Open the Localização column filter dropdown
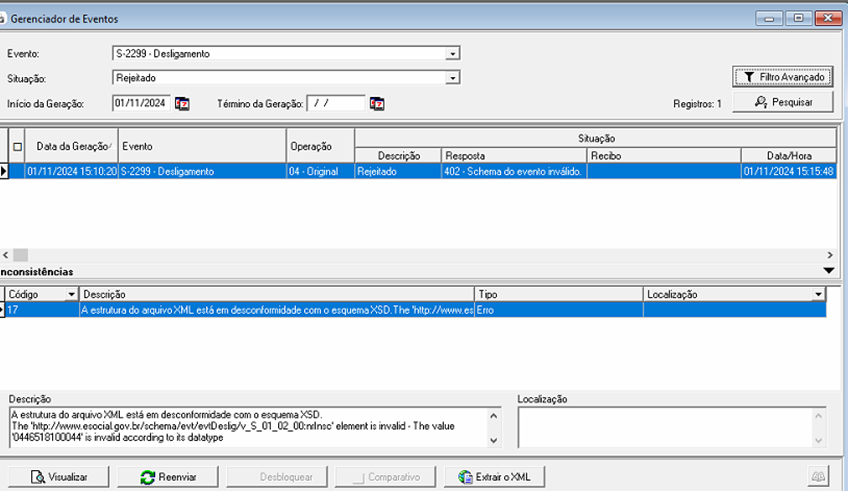This screenshot has width=848, height=491. [819, 294]
